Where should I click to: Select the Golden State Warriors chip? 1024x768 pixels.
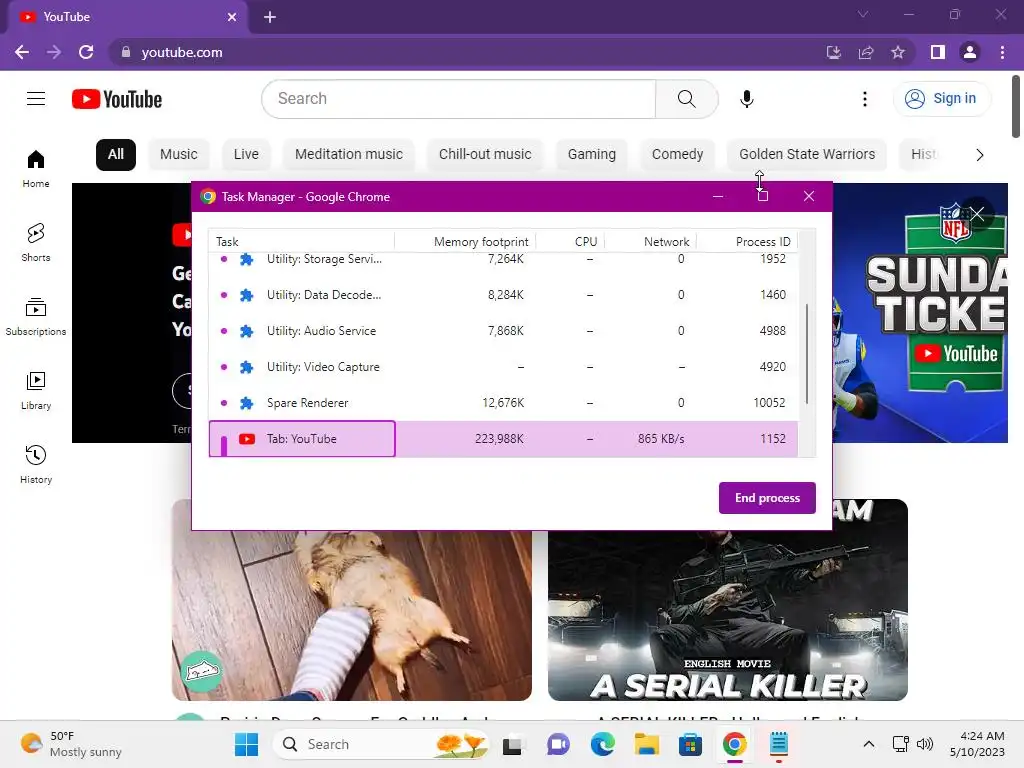(807, 155)
